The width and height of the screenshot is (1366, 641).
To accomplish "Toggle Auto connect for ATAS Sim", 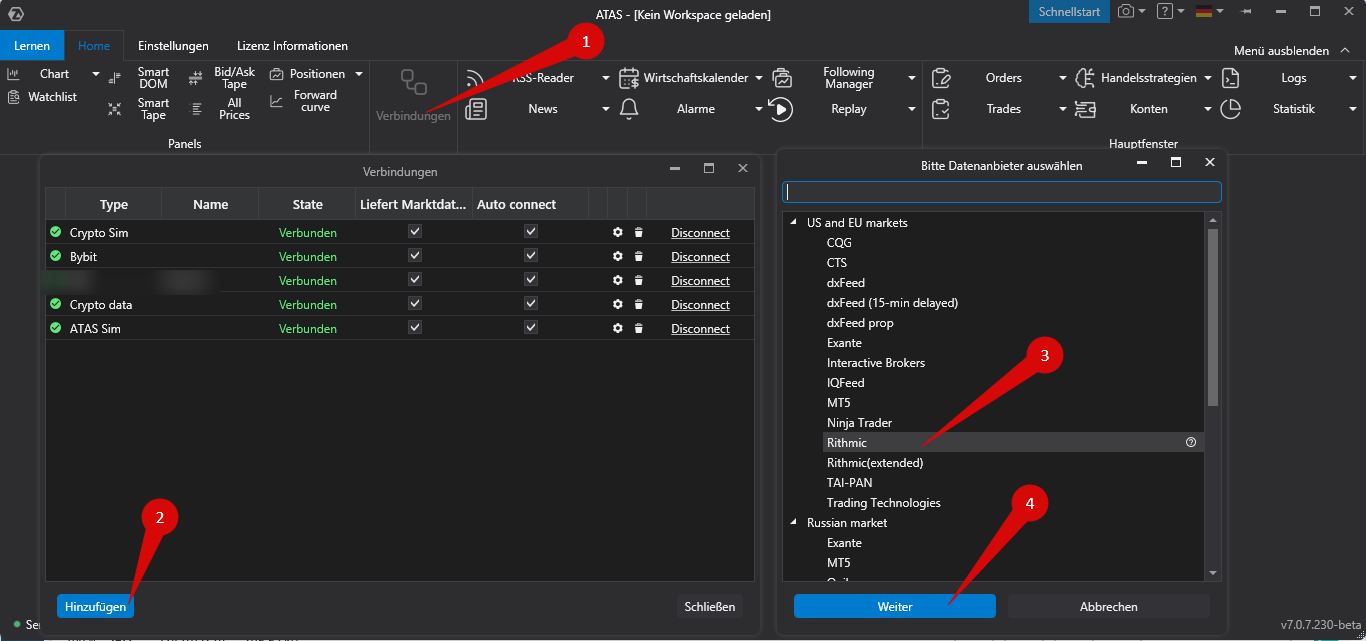I will pyautogui.click(x=531, y=327).
